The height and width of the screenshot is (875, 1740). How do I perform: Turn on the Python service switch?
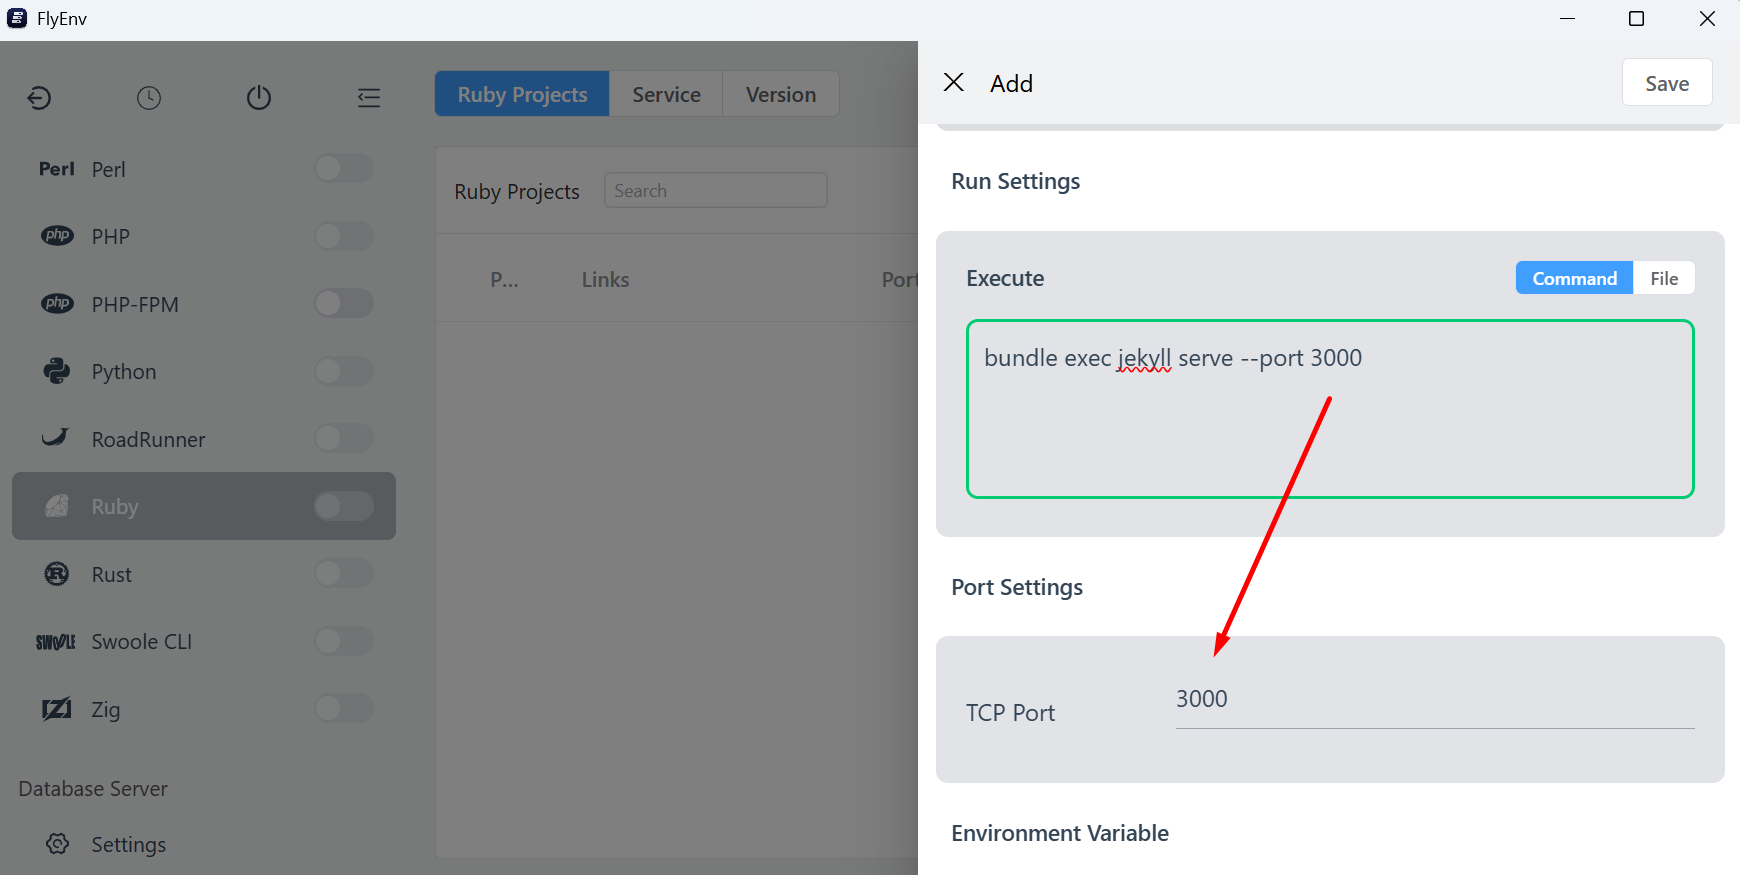click(x=344, y=371)
